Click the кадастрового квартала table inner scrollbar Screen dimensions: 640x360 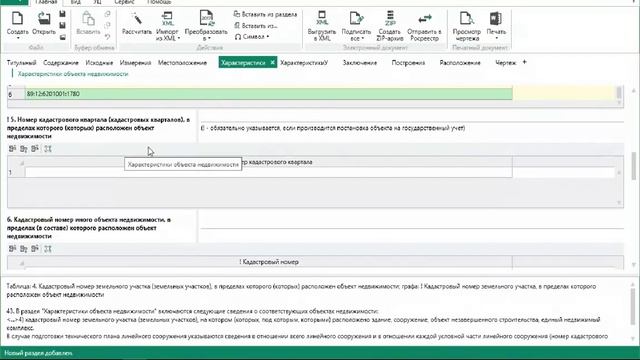[x=619, y=187]
